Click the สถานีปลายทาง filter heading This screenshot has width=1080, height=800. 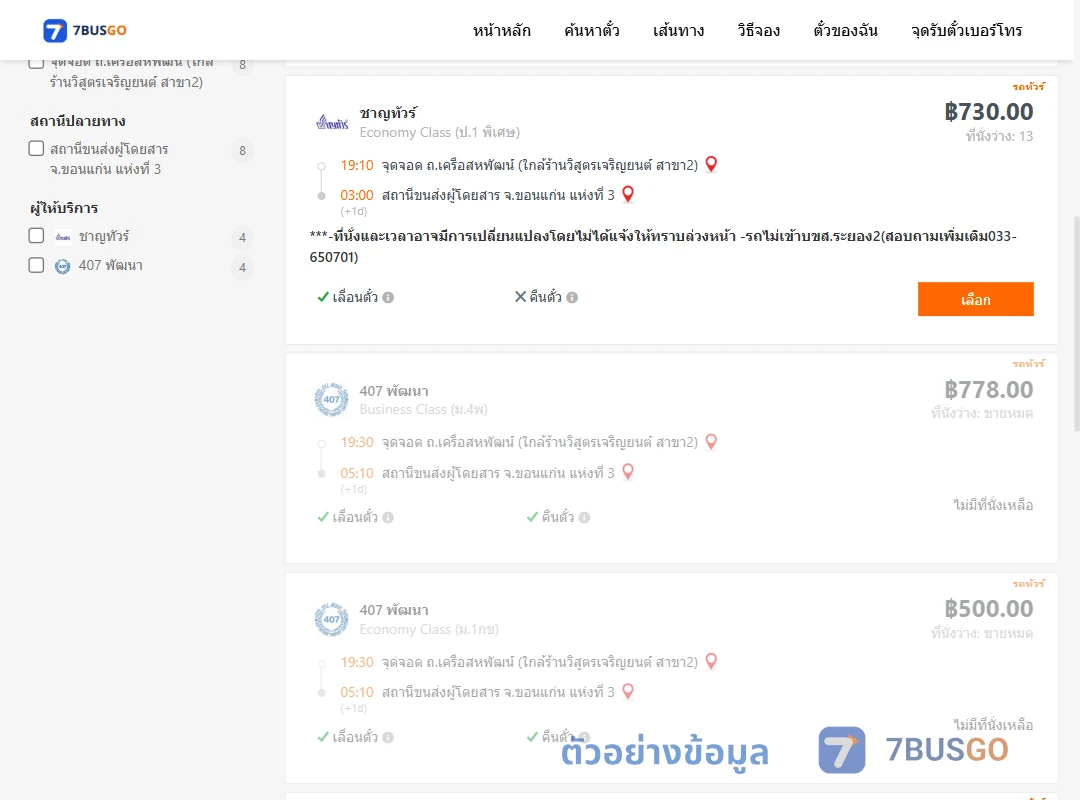(78, 121)
